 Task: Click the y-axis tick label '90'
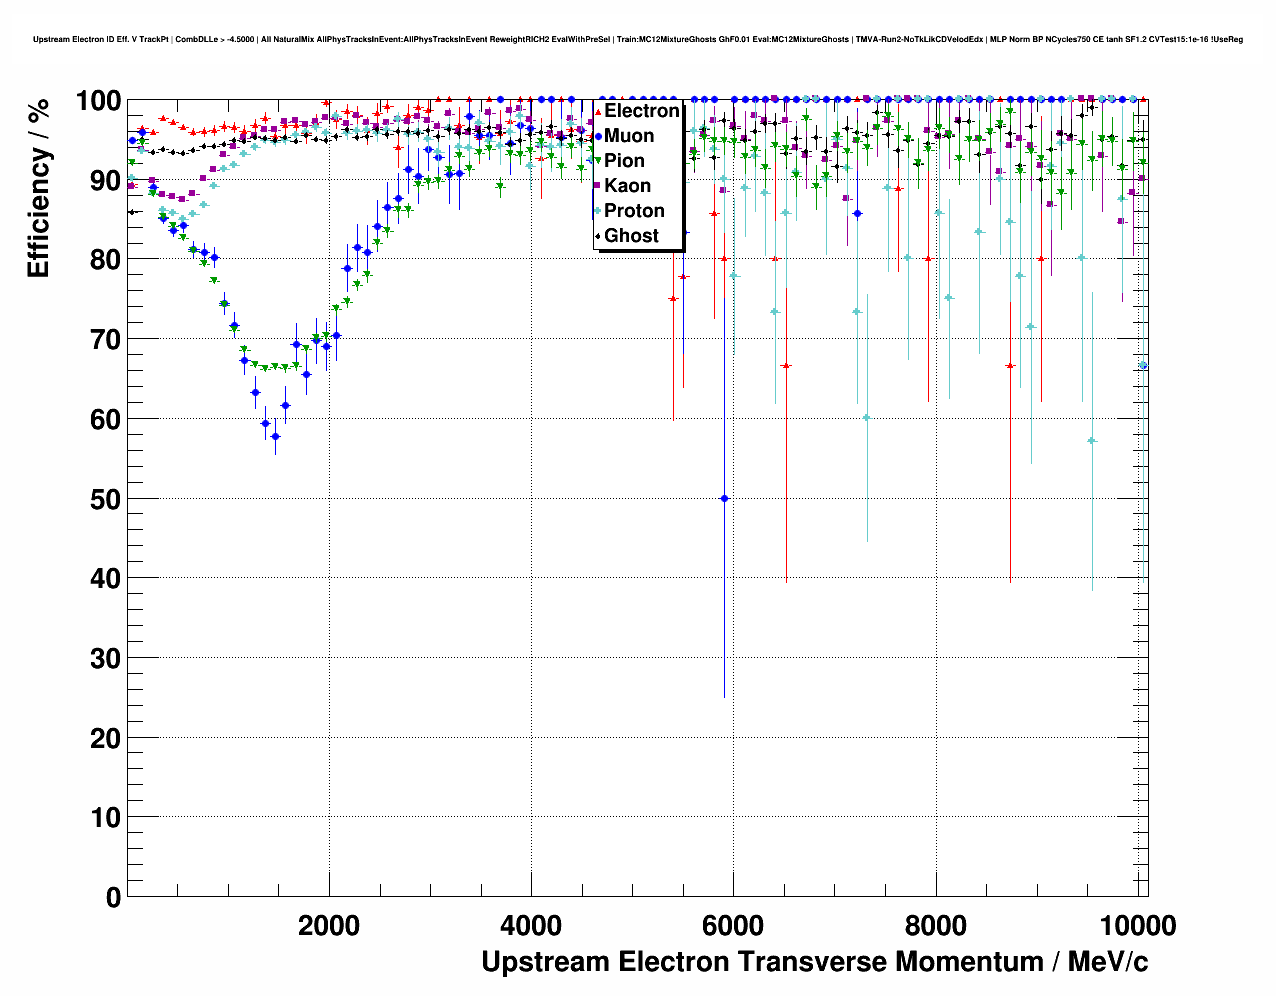[106, 181]
